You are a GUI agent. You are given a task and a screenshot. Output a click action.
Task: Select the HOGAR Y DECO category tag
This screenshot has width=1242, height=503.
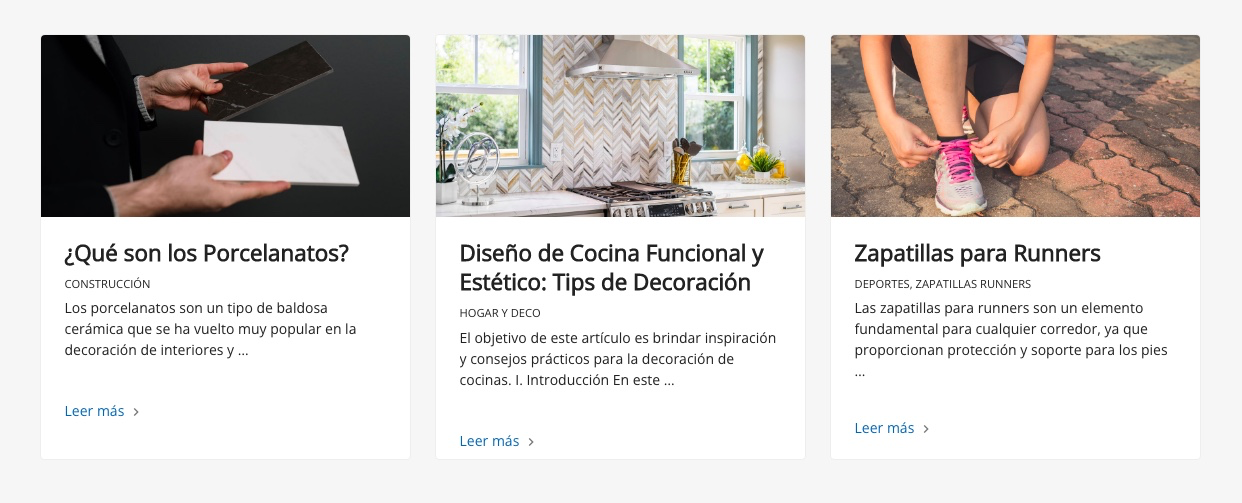point(500,313)
